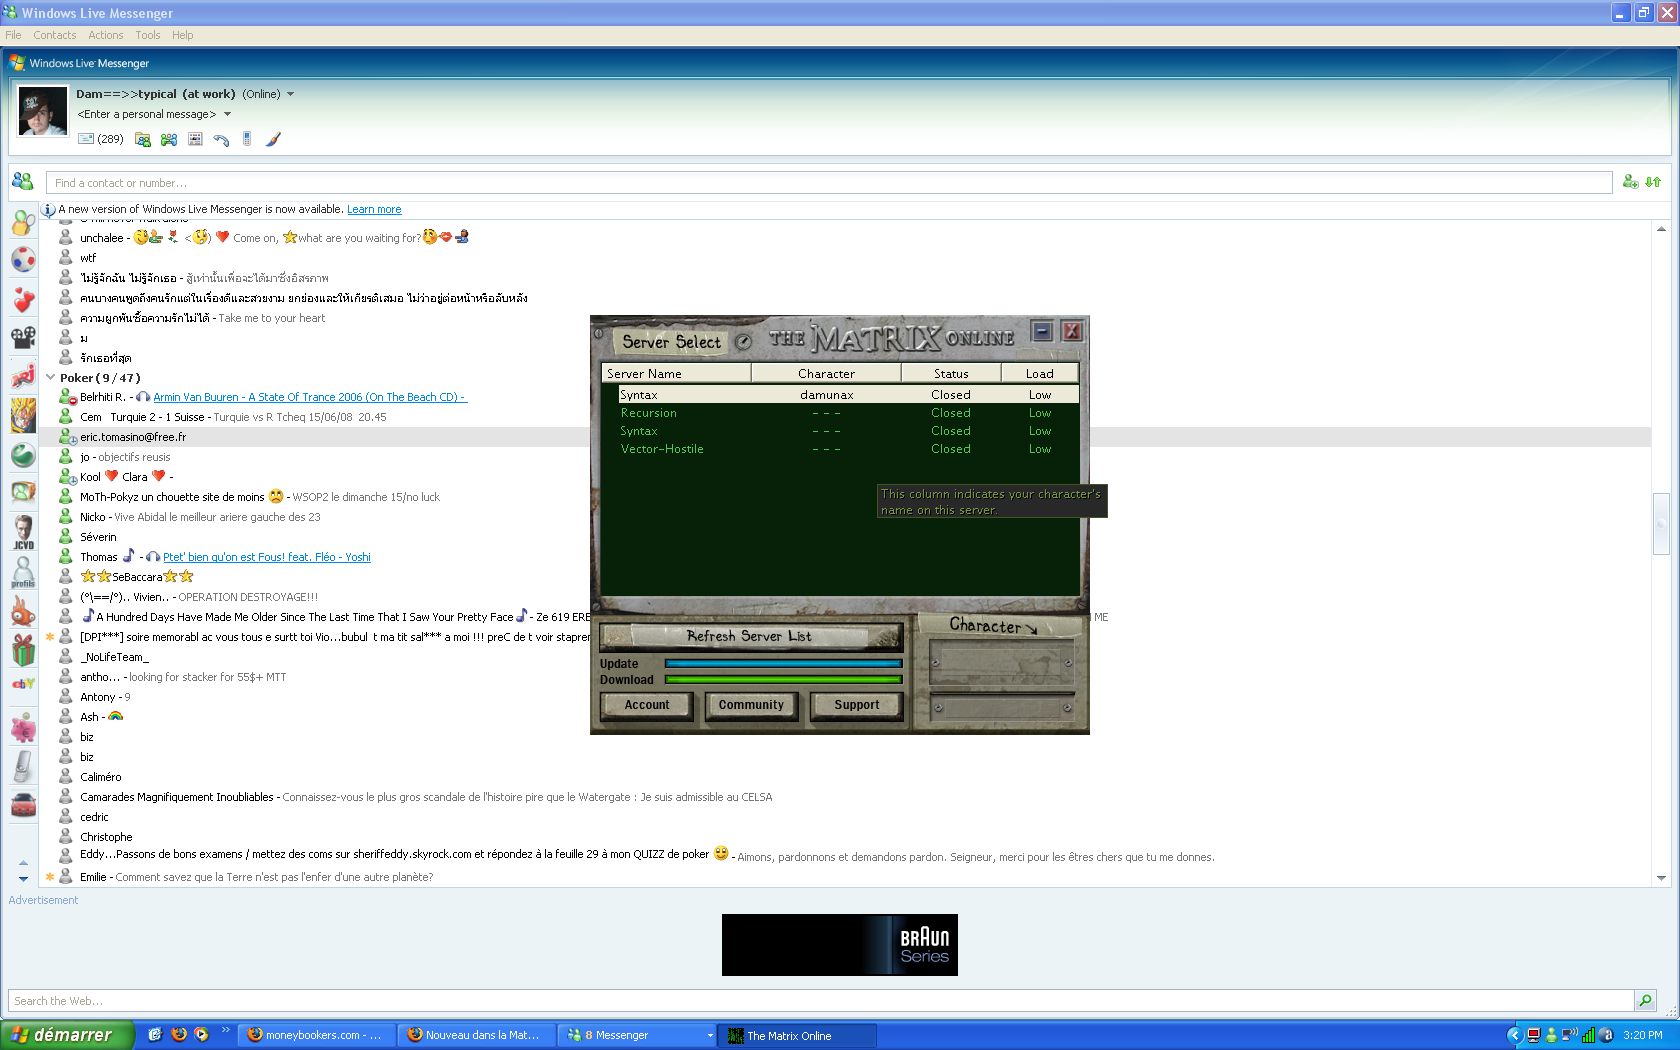This screenshot has width=1680, height=1050.
Task: Move the sidebar tabs up with the arrow
Action: coord(23,862)
